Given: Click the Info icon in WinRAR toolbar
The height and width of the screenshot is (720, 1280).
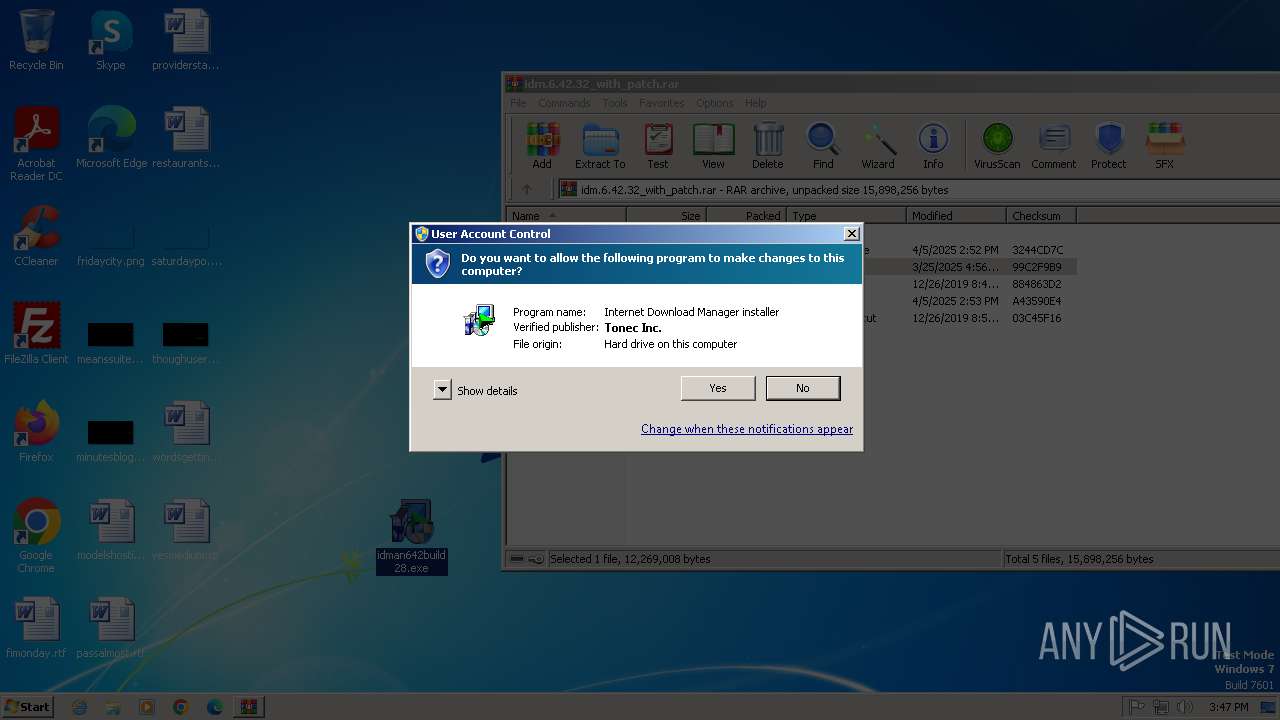Looking at the screenshot, I should (933, 146).
